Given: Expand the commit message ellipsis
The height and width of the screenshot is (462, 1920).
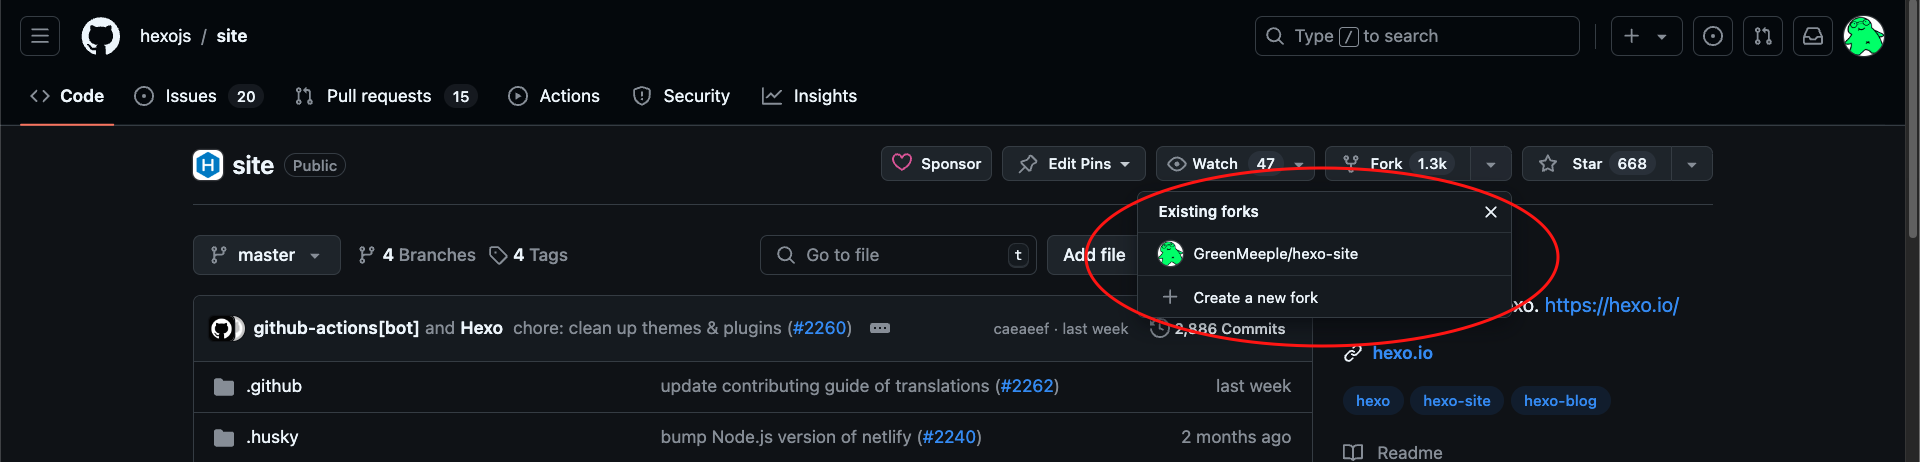Looking at the screenshot, I should coord(880,328).
